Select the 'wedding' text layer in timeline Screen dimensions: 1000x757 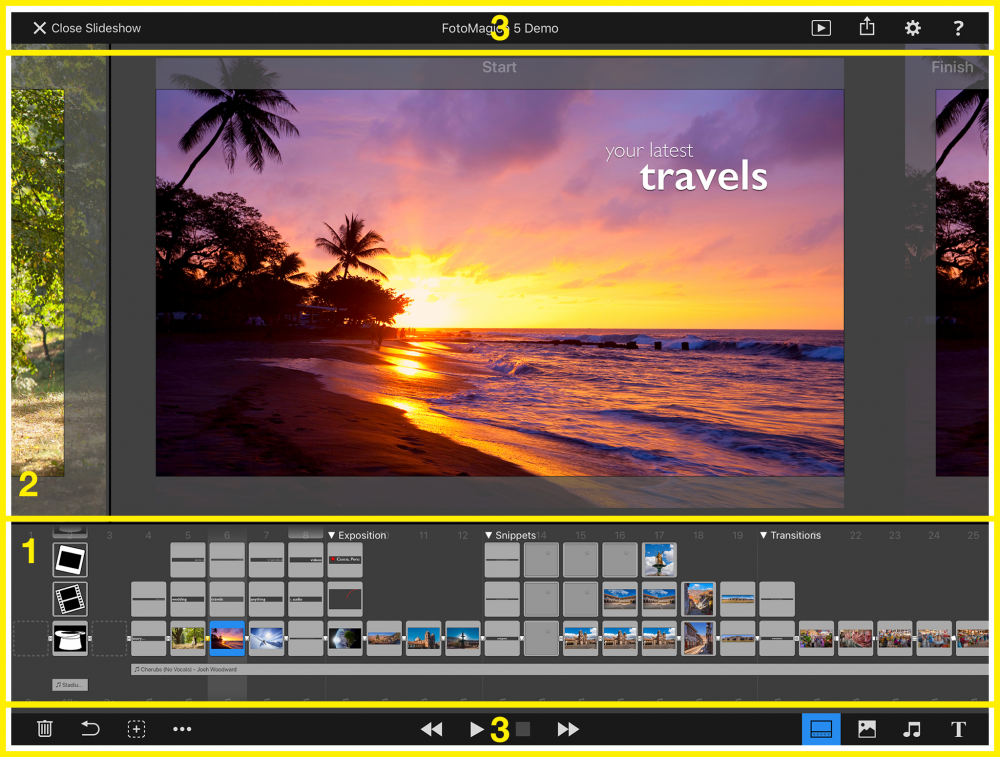[x=188, y=599]
